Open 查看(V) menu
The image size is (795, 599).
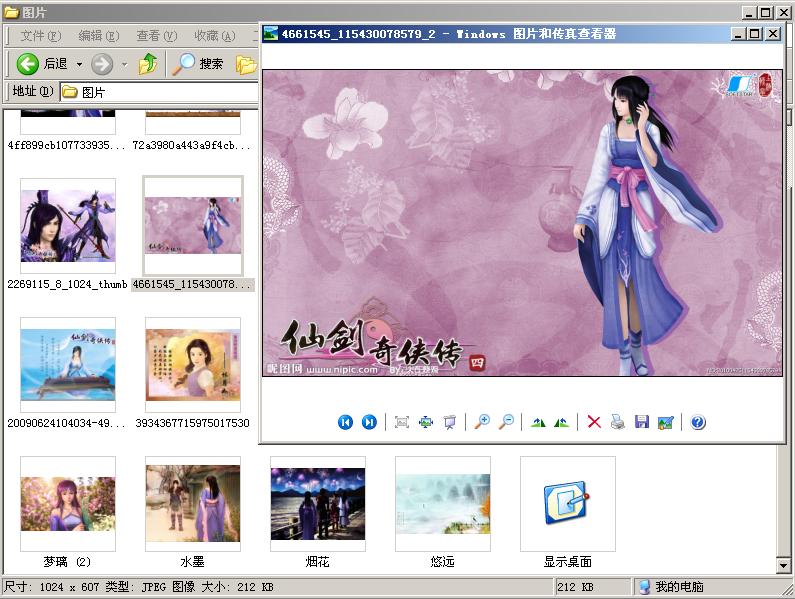[x=157, y=36]
